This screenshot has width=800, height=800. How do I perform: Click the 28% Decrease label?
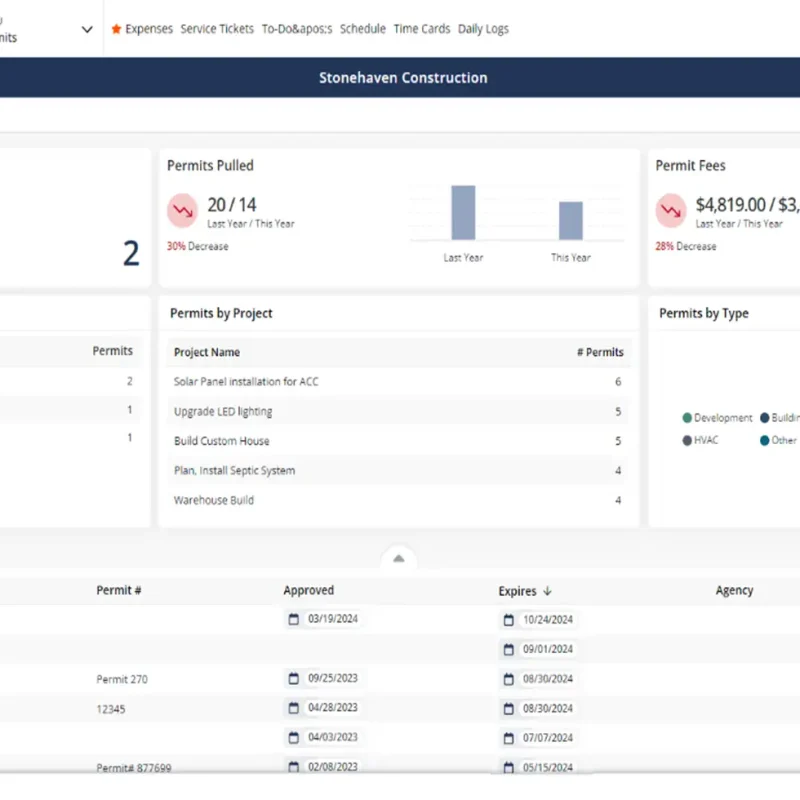click(686, 246)
